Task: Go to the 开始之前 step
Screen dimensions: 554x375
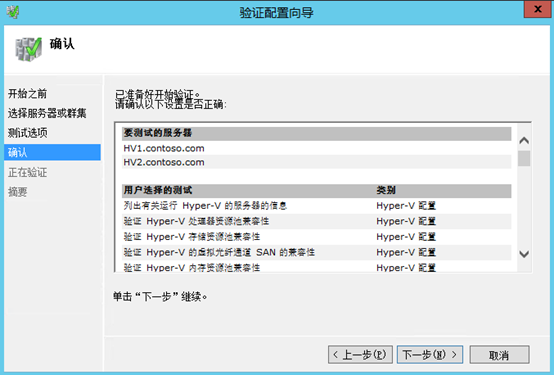Action: tap(28, 94)
